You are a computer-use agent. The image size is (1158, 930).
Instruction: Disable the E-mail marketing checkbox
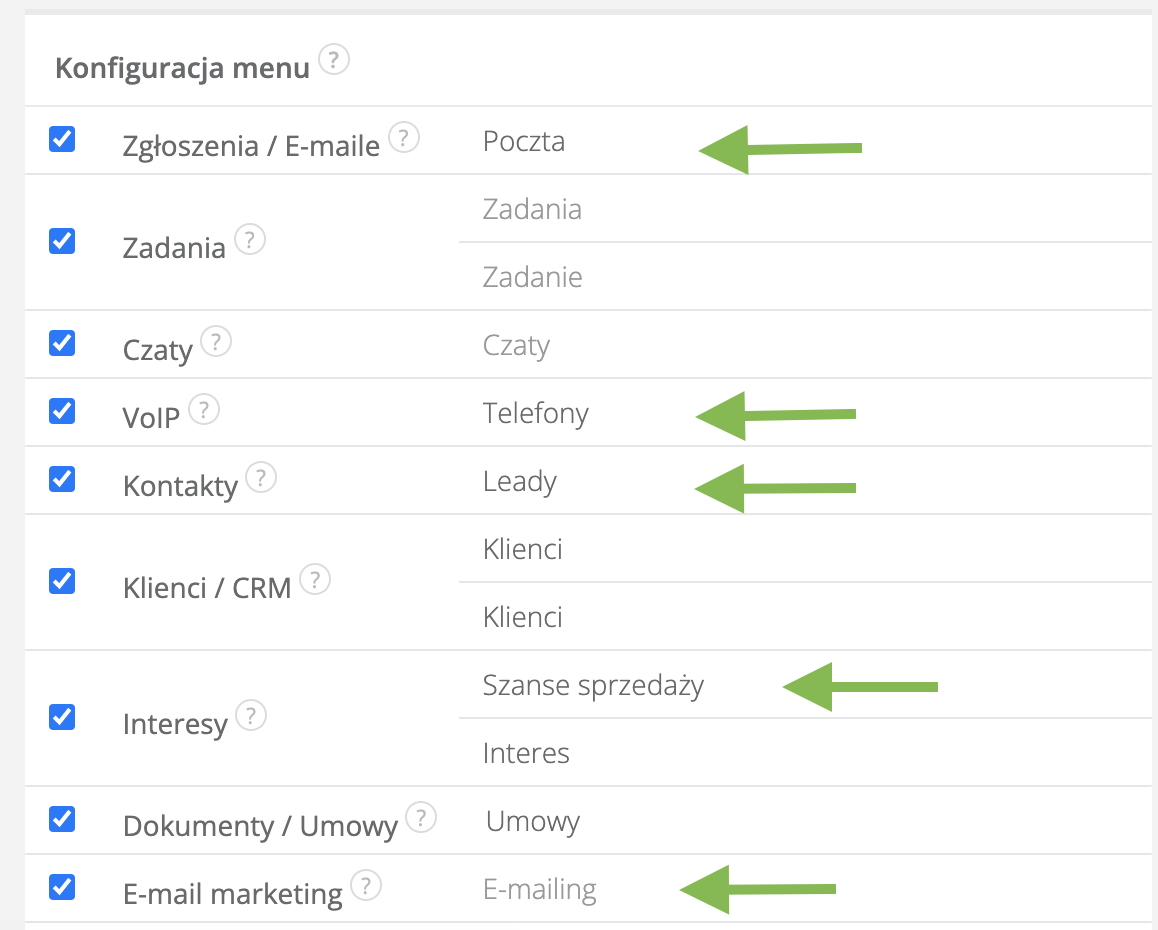point(62,887)
